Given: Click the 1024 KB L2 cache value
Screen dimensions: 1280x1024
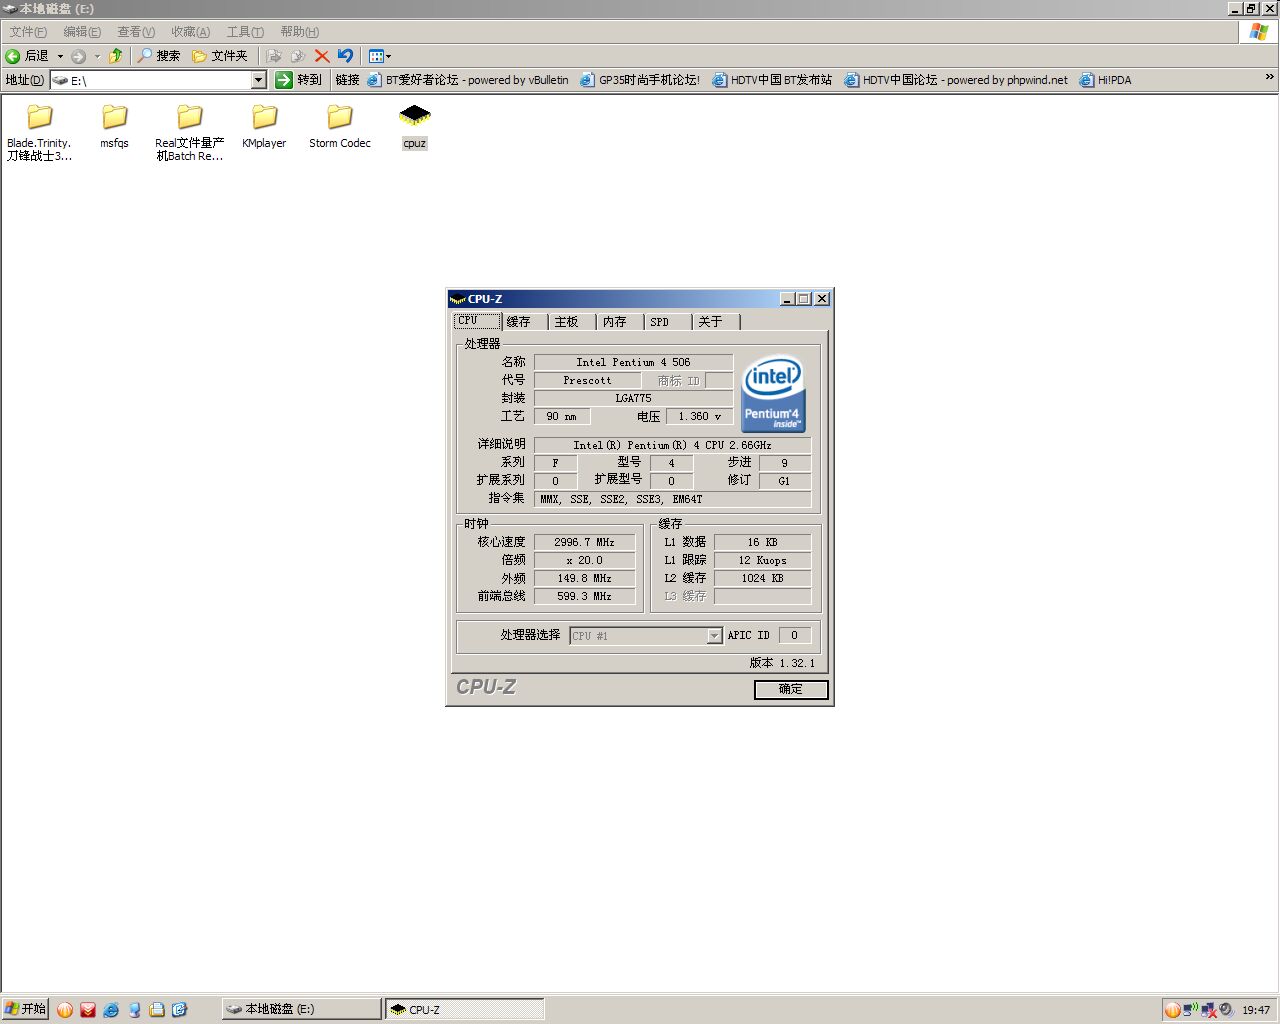Looking at the screenshot, I should (762, 578).
